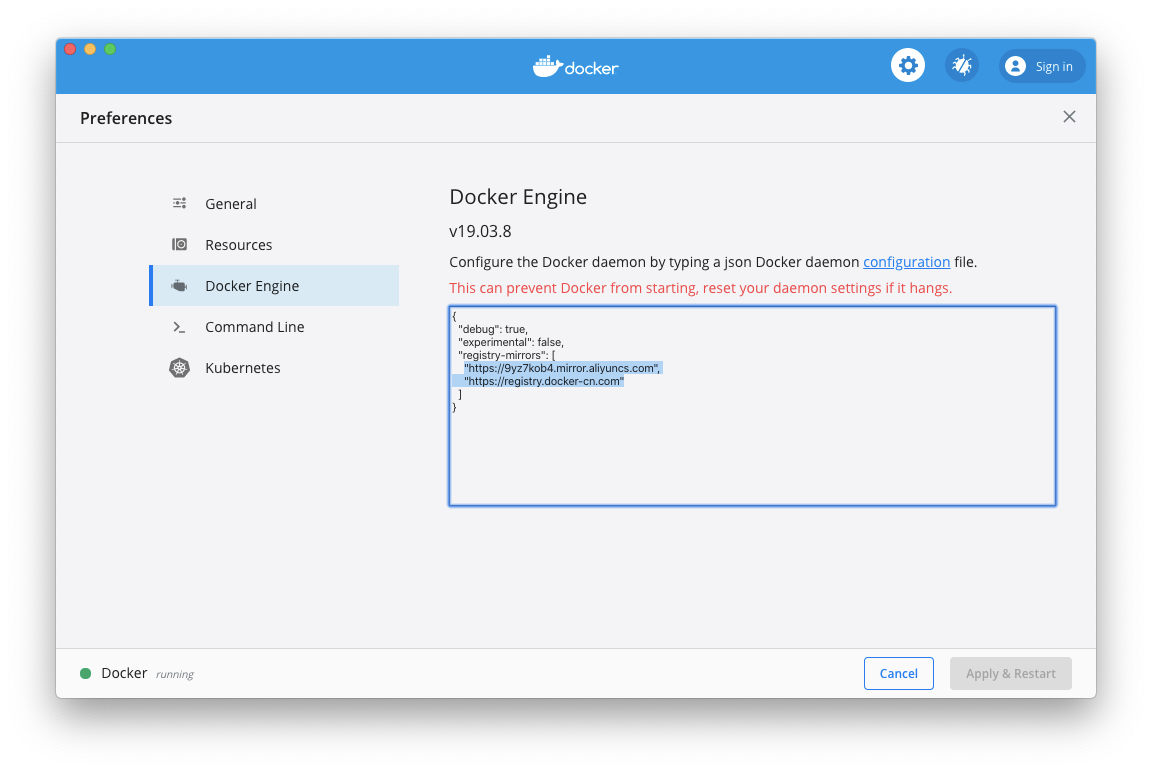The height and width of the screenshot is (772, 1152).
Task: Click the Command Line prompt icon
Action: [x=179, y=327]
